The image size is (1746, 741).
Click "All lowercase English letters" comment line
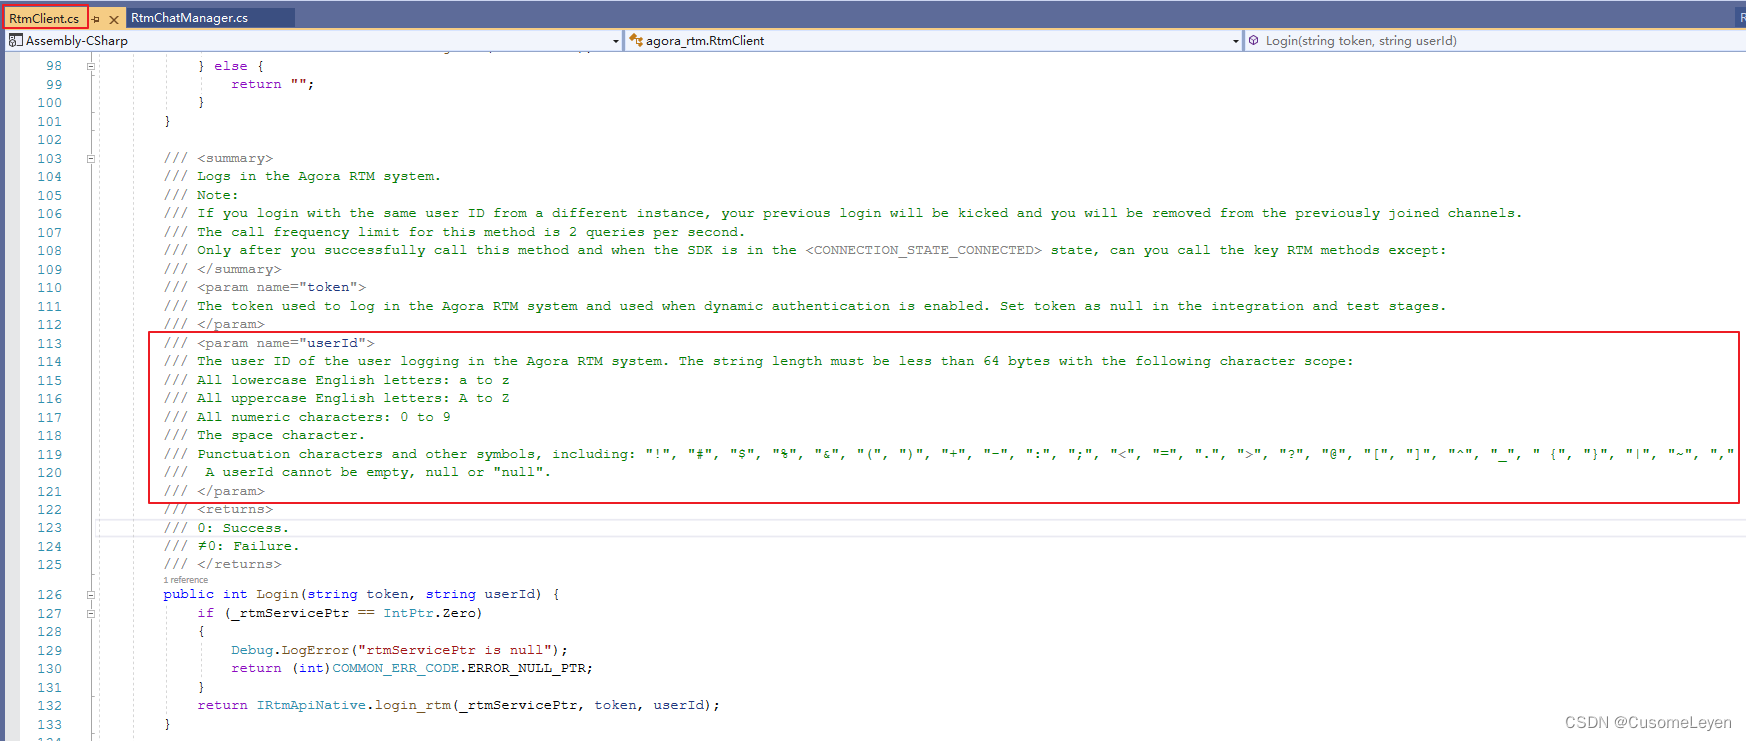coord(336,380)
